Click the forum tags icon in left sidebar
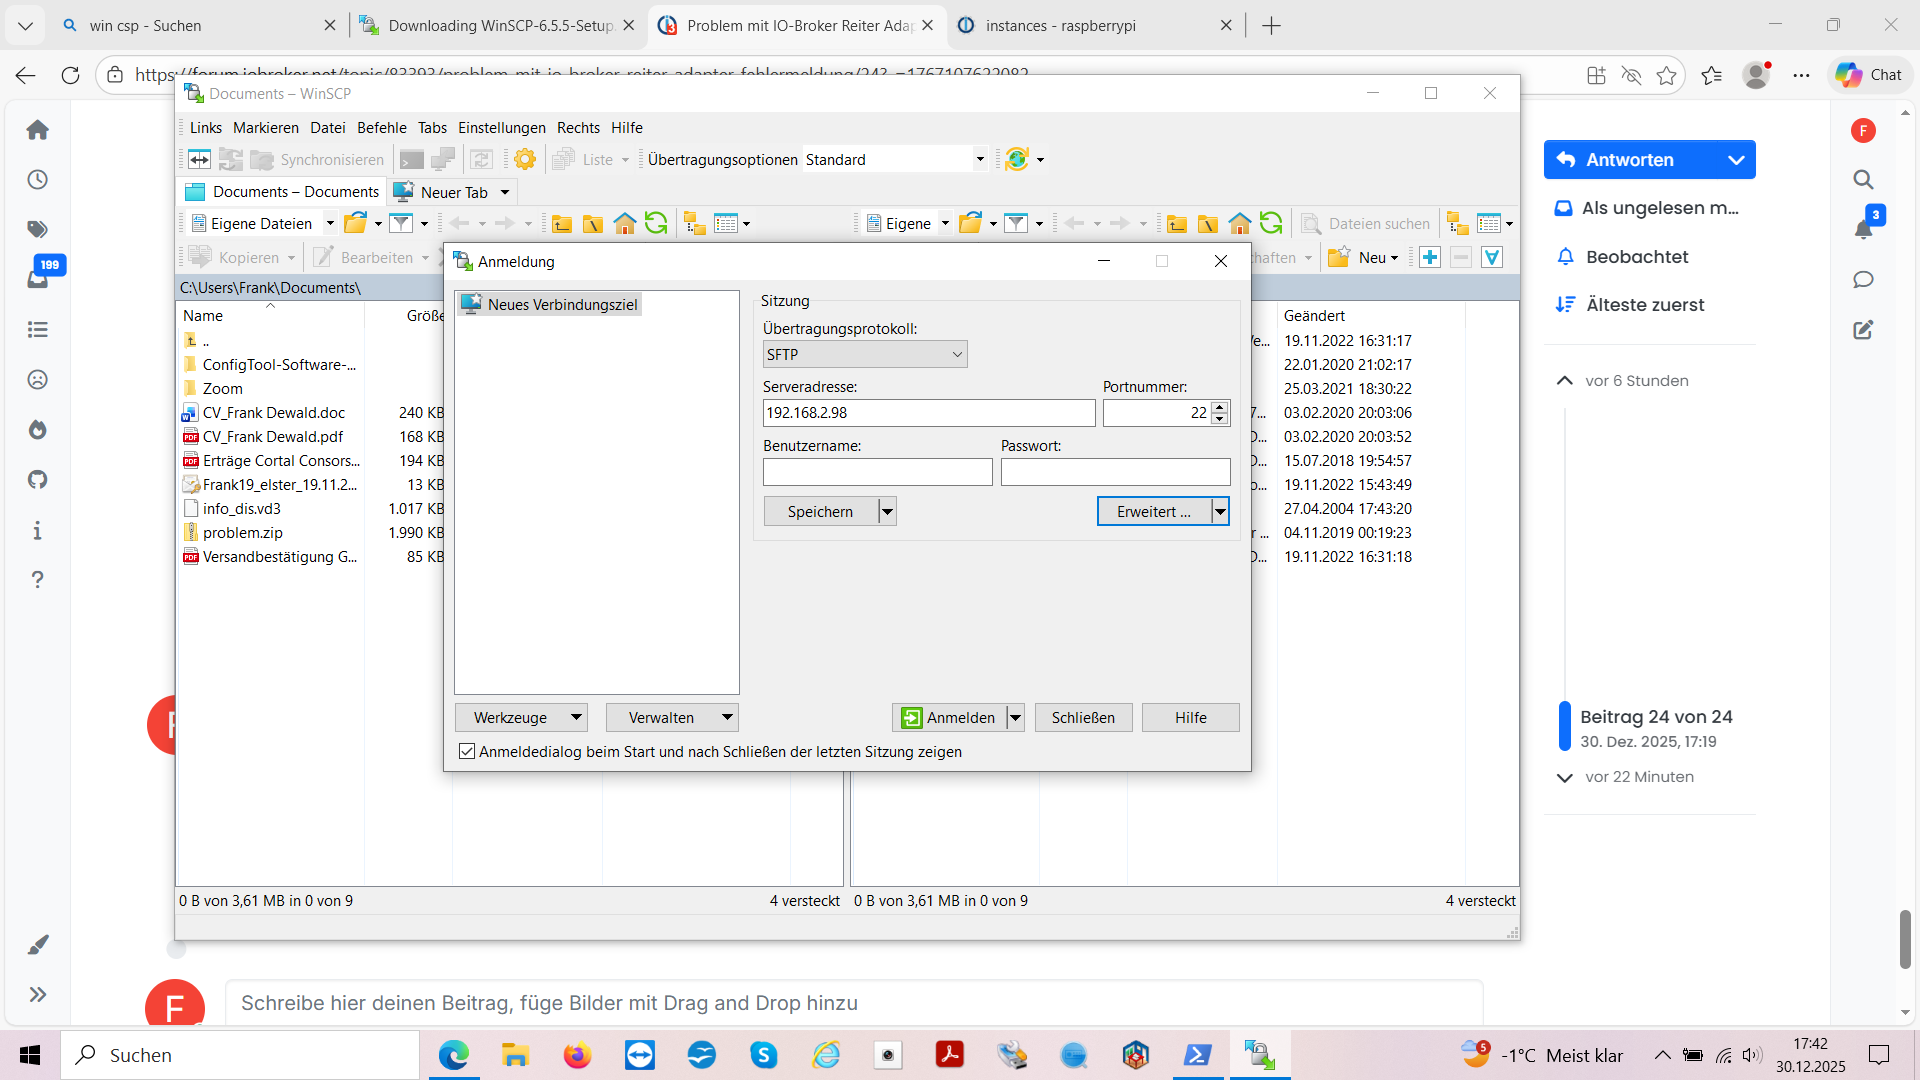1920x1080 pixels. pyautogui.click(x=38, y=229)
